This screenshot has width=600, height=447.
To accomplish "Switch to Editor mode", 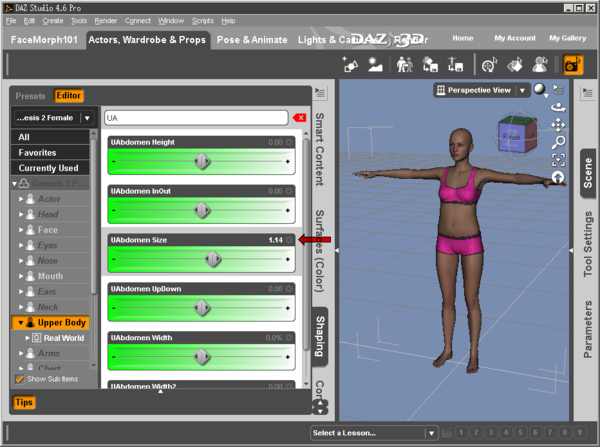I will coord(68,95).
